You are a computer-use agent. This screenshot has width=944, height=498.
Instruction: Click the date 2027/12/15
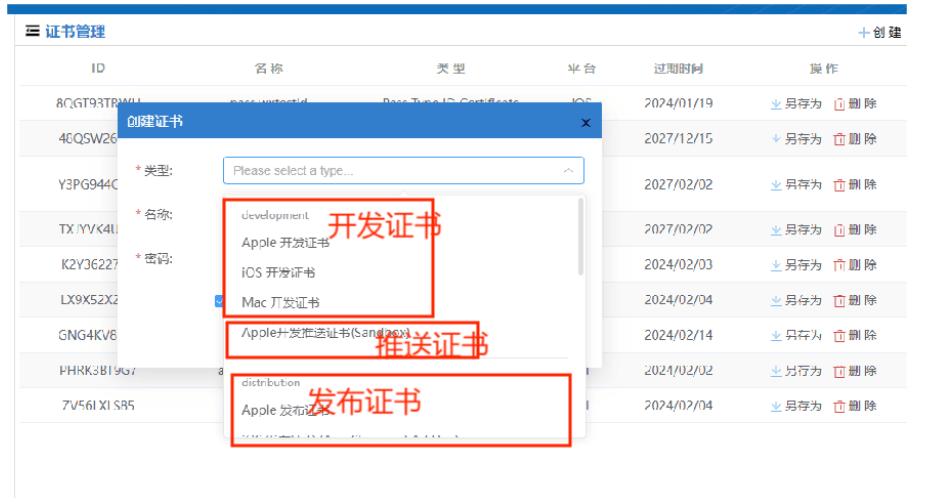678,139
